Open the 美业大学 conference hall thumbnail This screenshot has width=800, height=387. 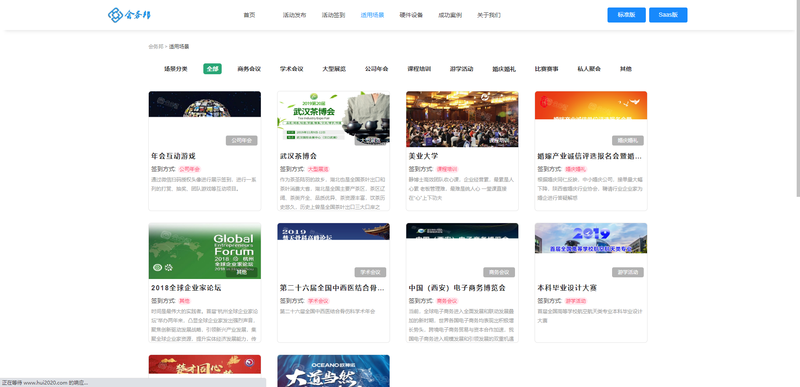[462, 119]
